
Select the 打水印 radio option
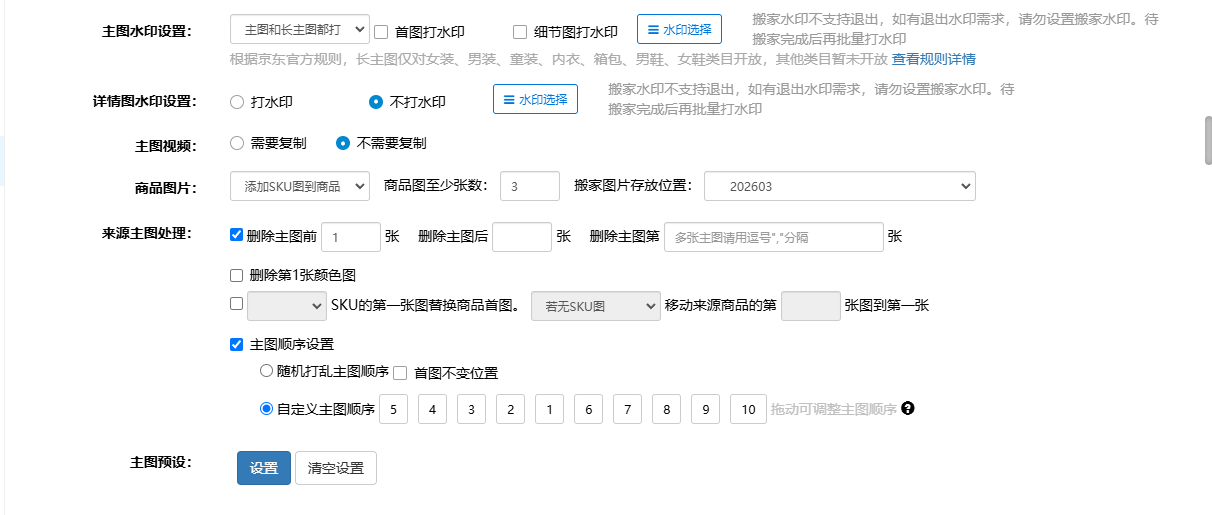coord(237,102)
